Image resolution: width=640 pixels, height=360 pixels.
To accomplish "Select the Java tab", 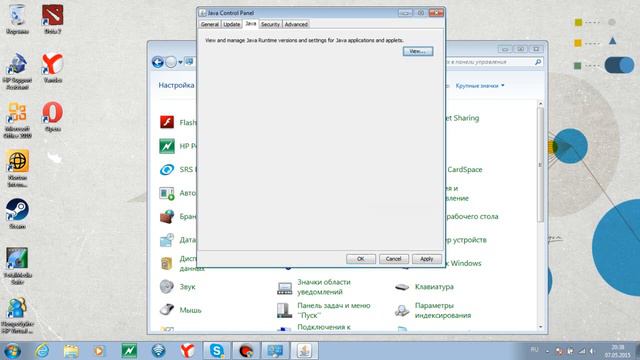I will pos(251,24).
